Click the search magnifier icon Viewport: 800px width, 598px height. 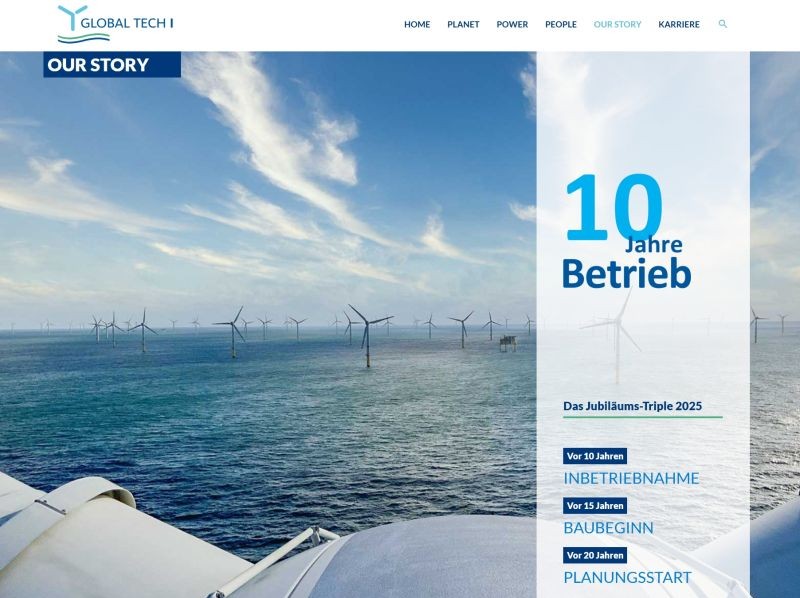pyautogui.click(x=723, y=24)
